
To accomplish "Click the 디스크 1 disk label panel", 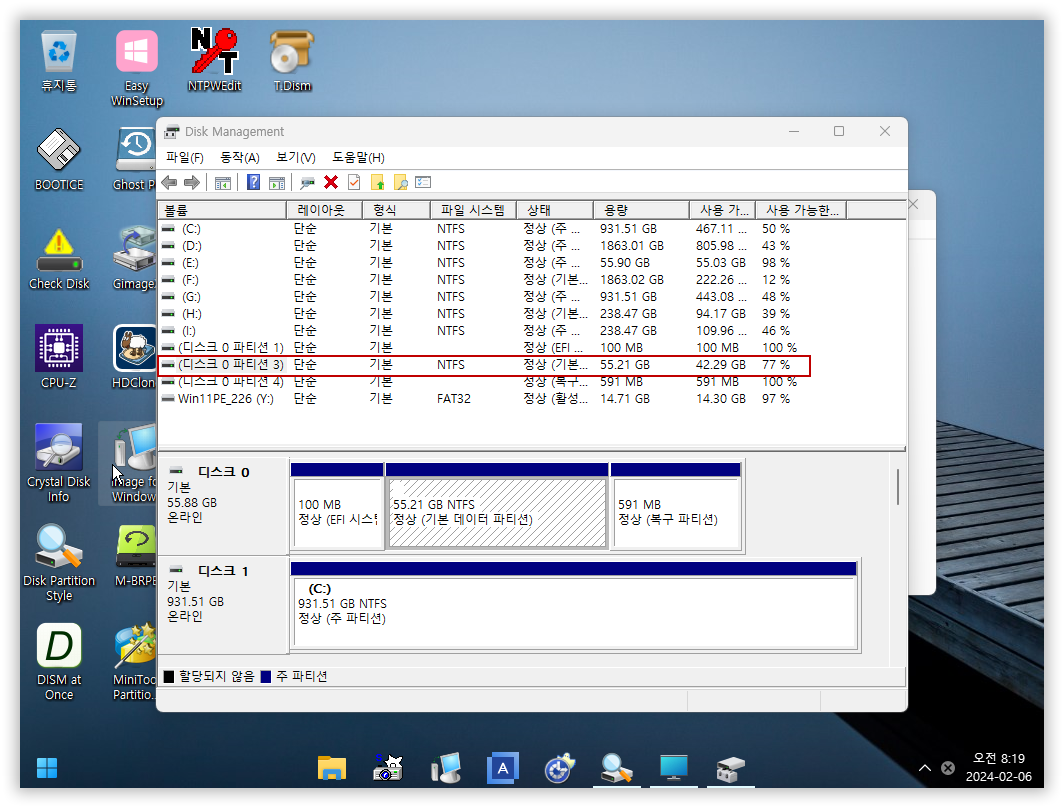I will point(223,605).
